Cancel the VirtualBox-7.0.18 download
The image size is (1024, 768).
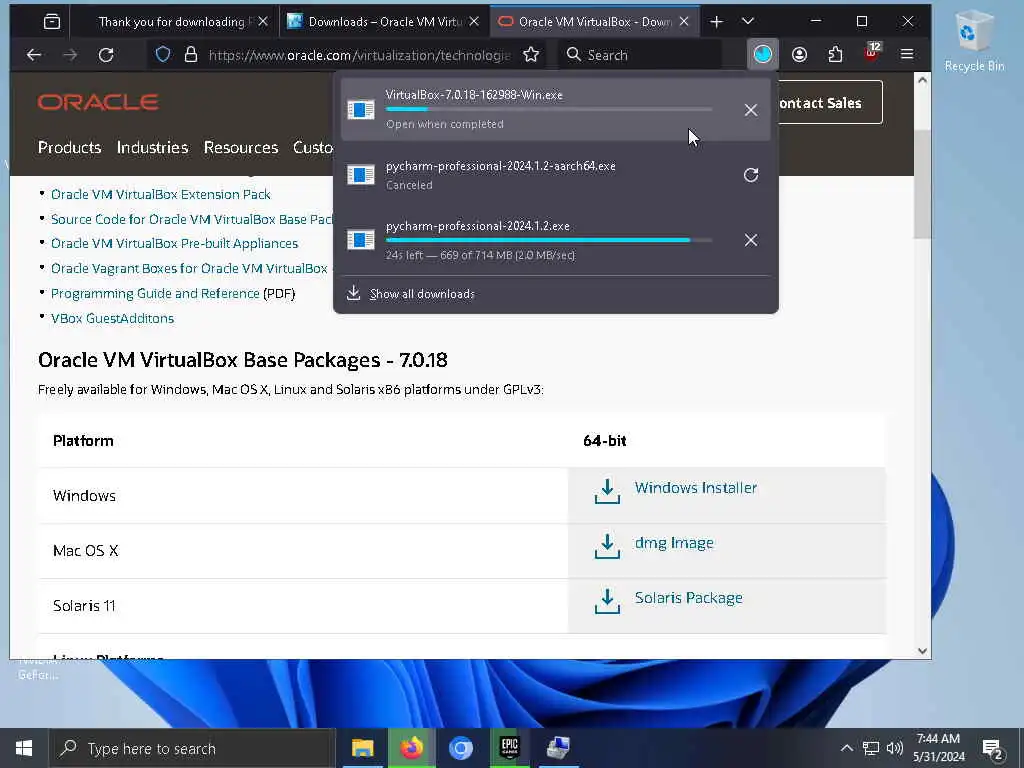click(751, 110)
